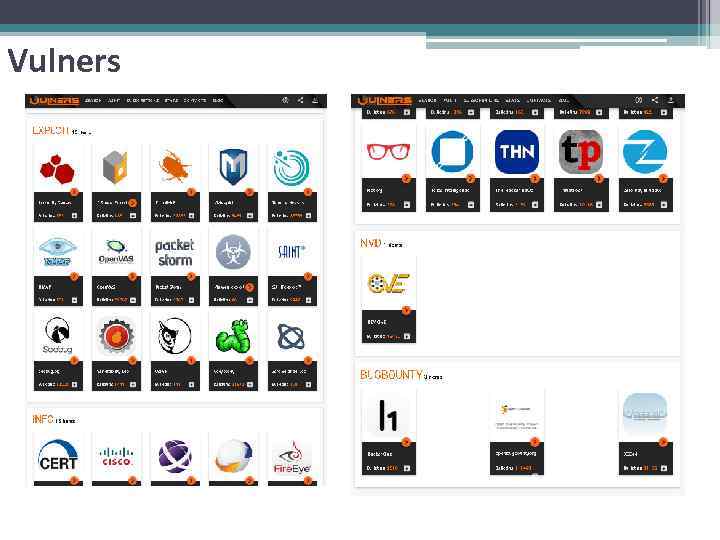Click the Vulners logo in left screenshot
This screenshot has width=720, height=540.
pos(55,101)
